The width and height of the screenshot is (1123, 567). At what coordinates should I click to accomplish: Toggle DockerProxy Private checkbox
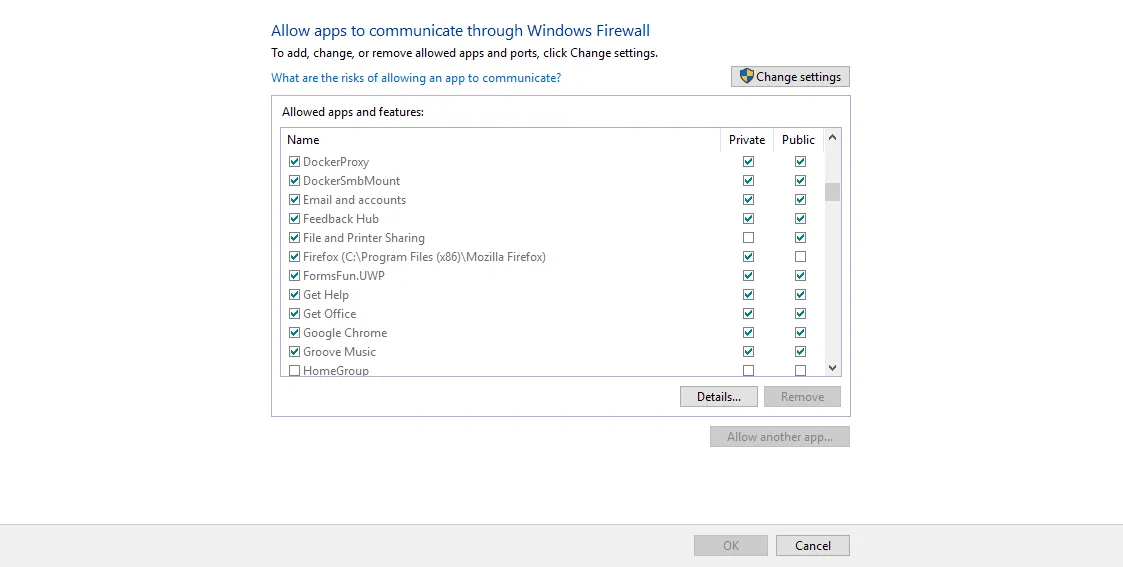(x=748, y=162)
